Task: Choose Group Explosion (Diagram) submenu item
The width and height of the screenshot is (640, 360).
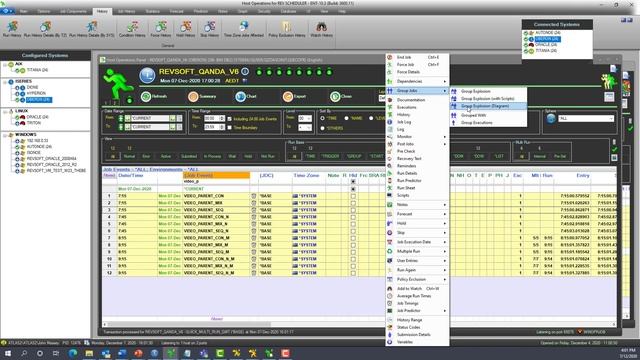Action: [488, 106]
